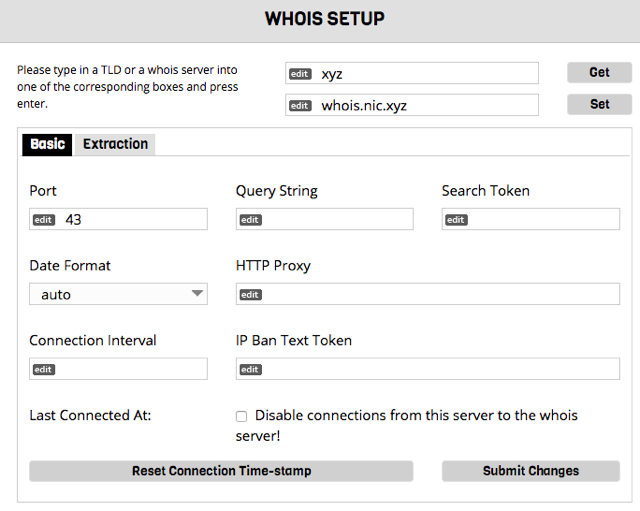This screenshot has height=511, width=640.
Task: Click the IP Ban Text Token edit badge
Action: (x=250, y=369)
